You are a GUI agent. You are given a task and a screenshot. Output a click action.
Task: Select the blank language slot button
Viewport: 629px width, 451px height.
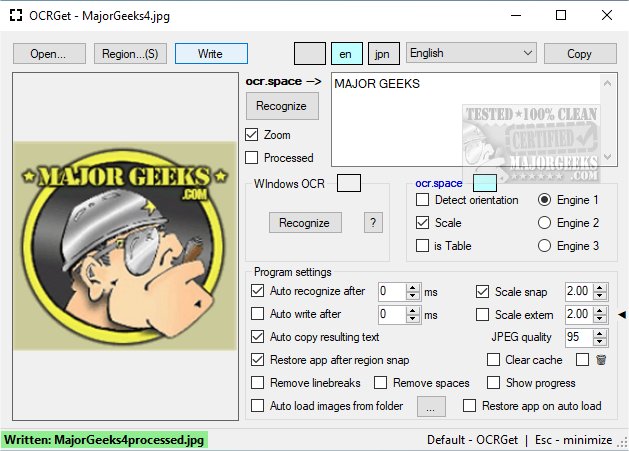click(x=310, y=53)
